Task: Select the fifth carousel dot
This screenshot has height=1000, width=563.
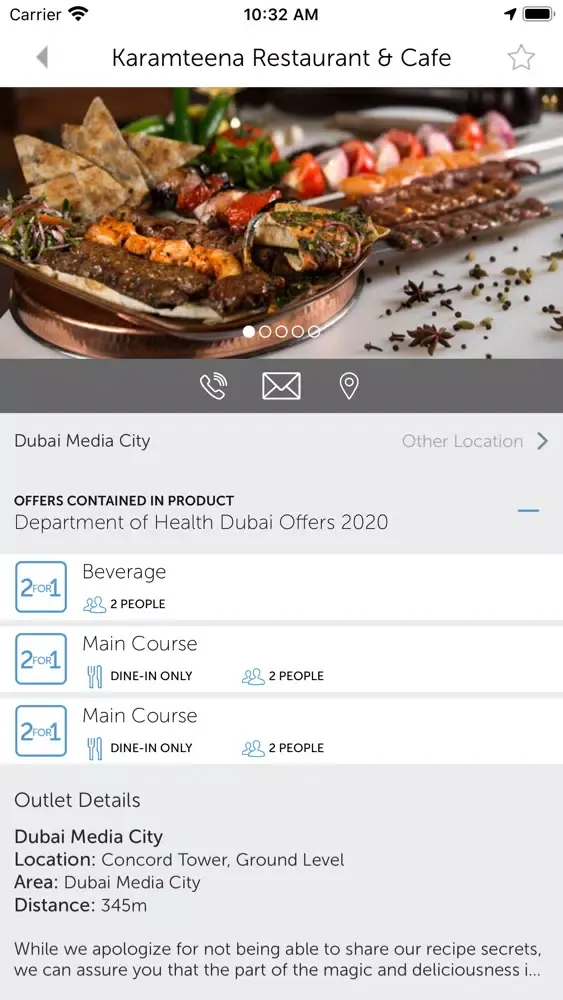Action: tap(314, 332)
